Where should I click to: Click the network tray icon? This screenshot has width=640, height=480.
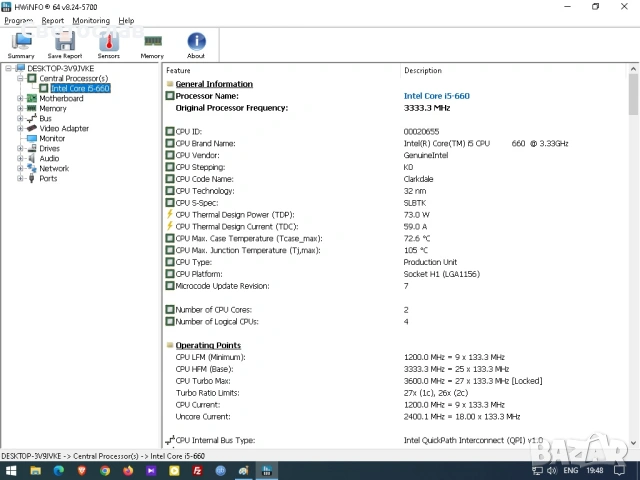pyautogui.click(x=538, y=471)
